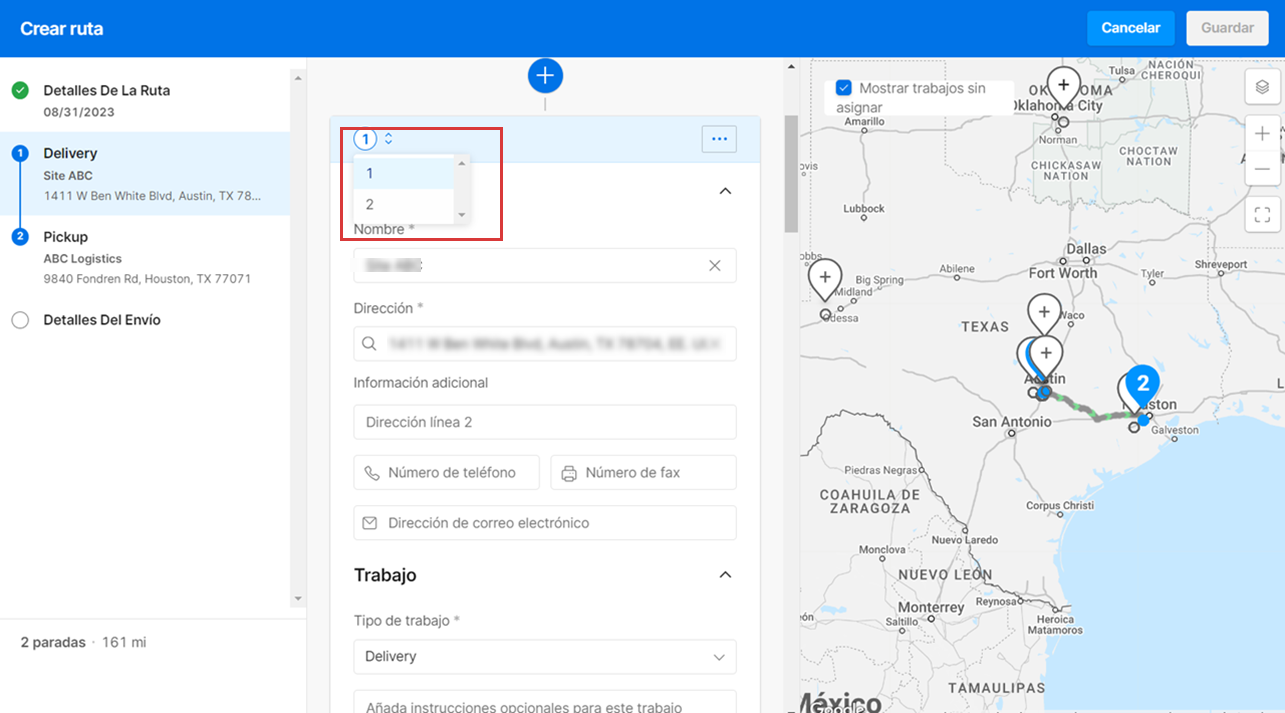Collapse the stop details section above Nombre
Viewport: 1285px width, 713px height.
click(x=726, y=191)
